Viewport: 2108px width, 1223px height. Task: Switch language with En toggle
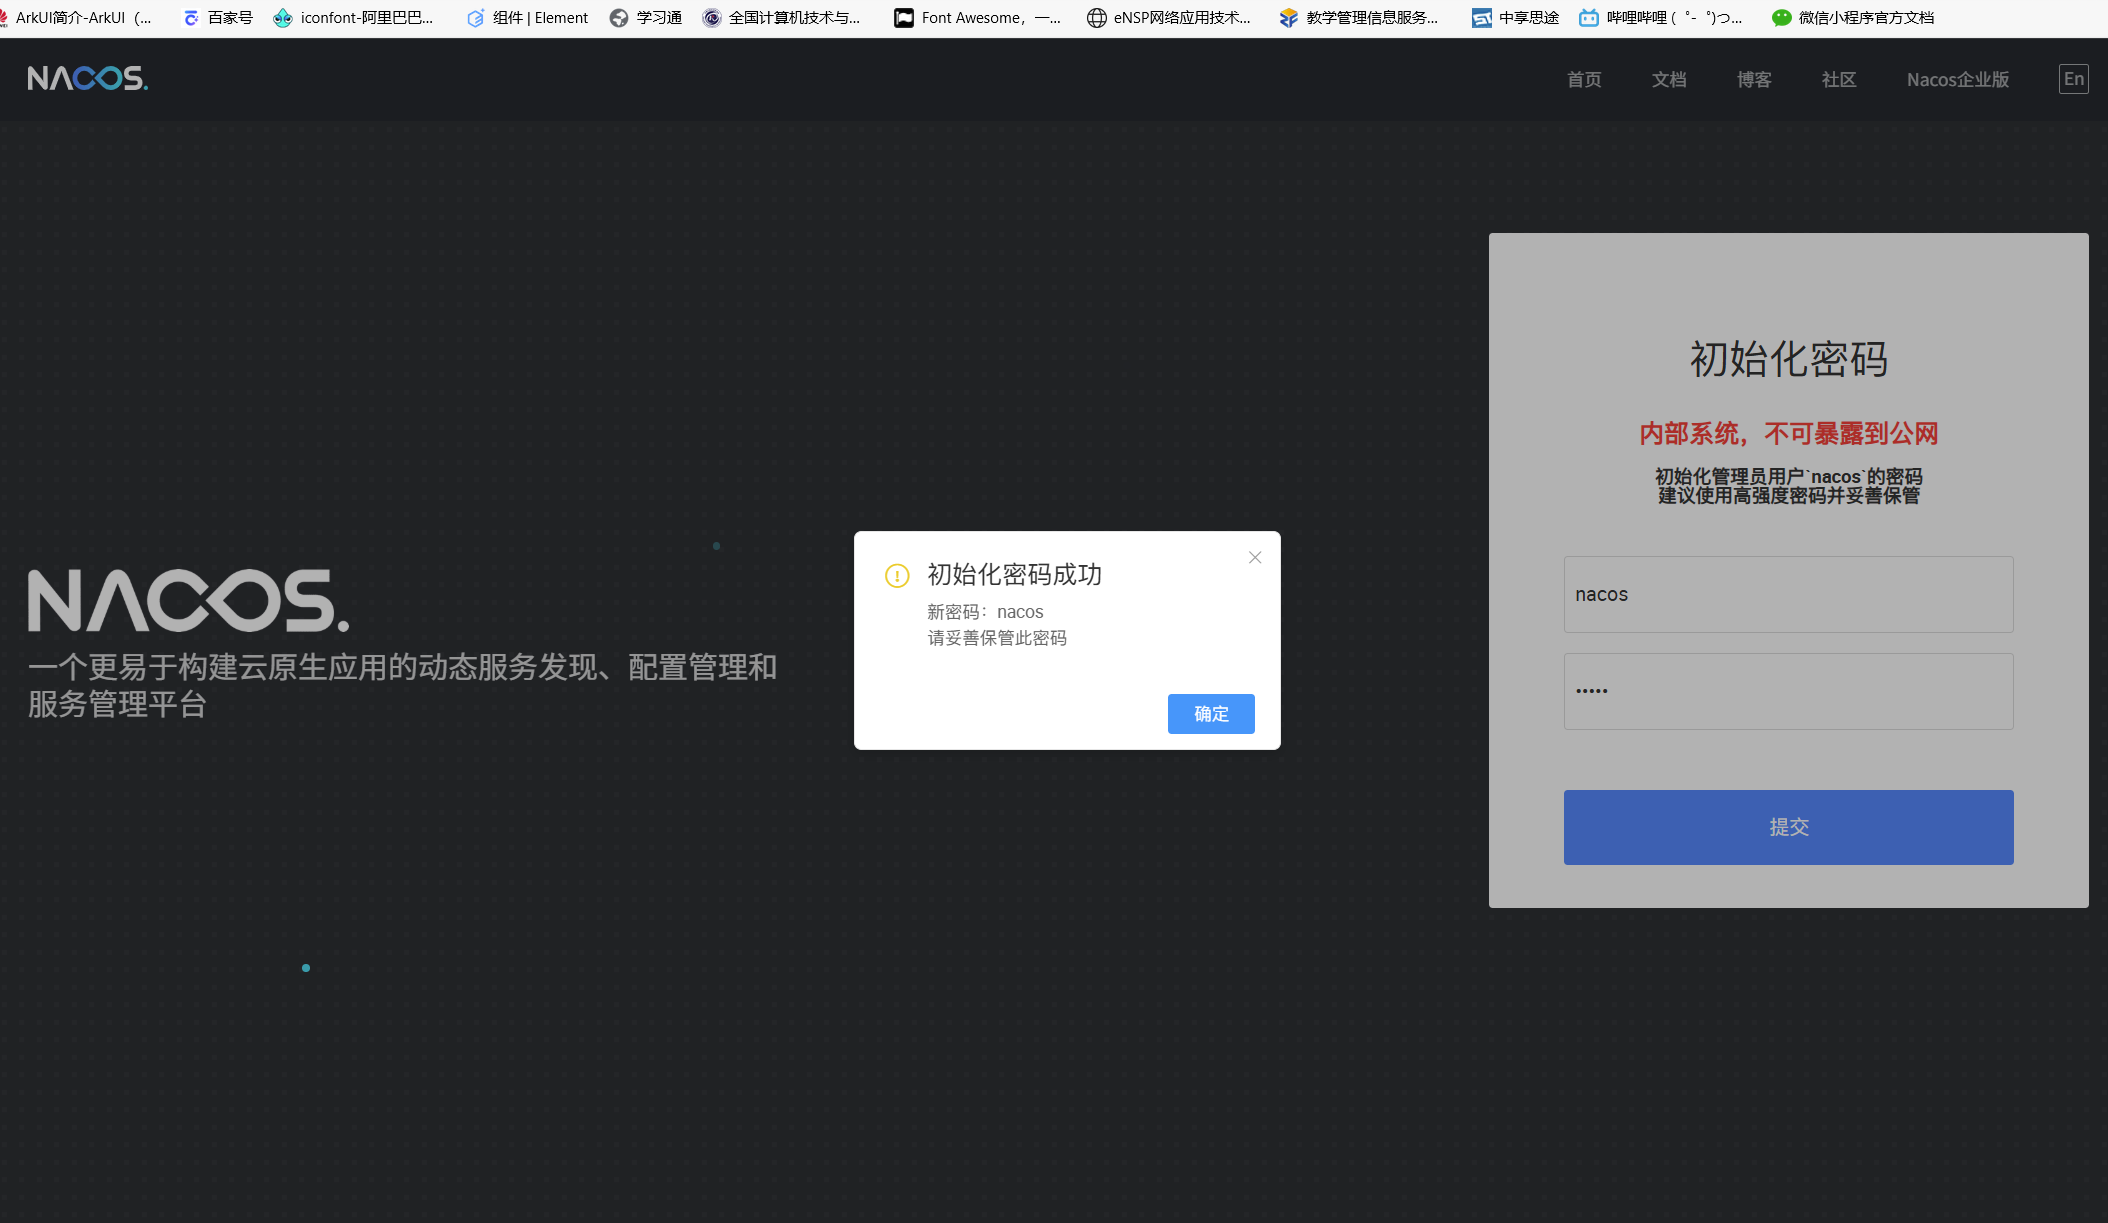coord(2073,79)
